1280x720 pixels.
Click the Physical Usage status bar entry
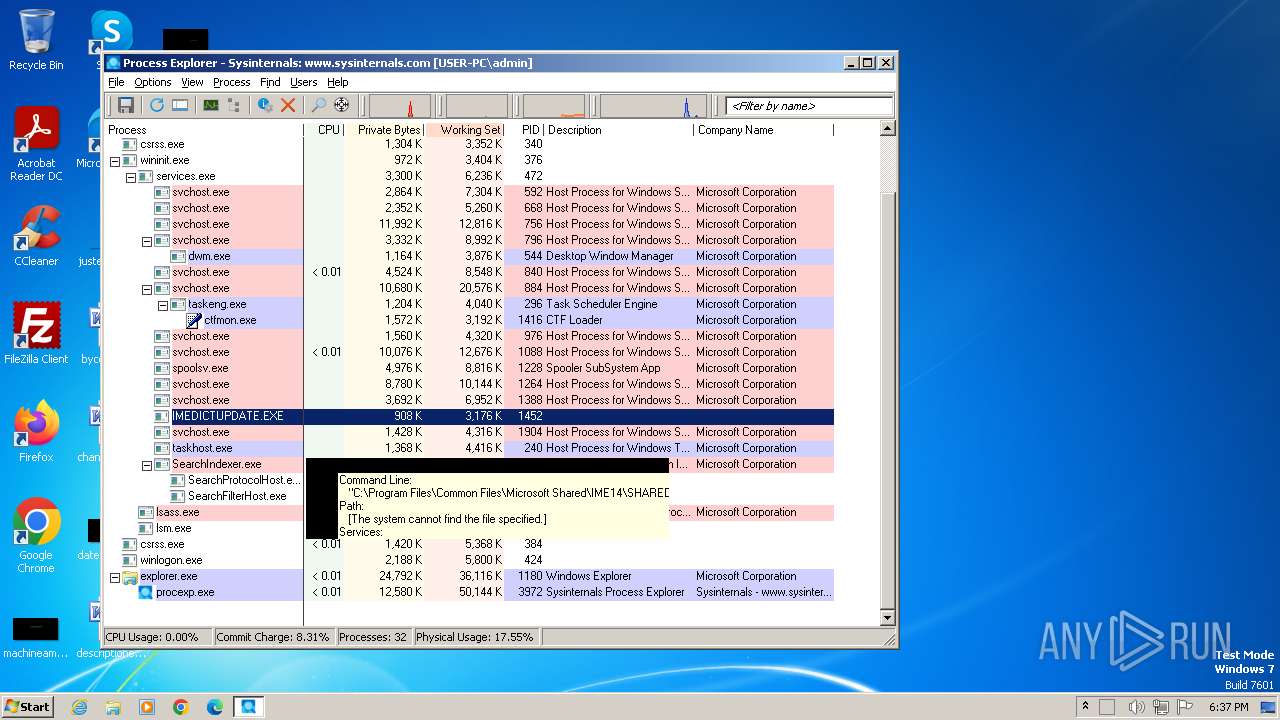tap(475, 637)
